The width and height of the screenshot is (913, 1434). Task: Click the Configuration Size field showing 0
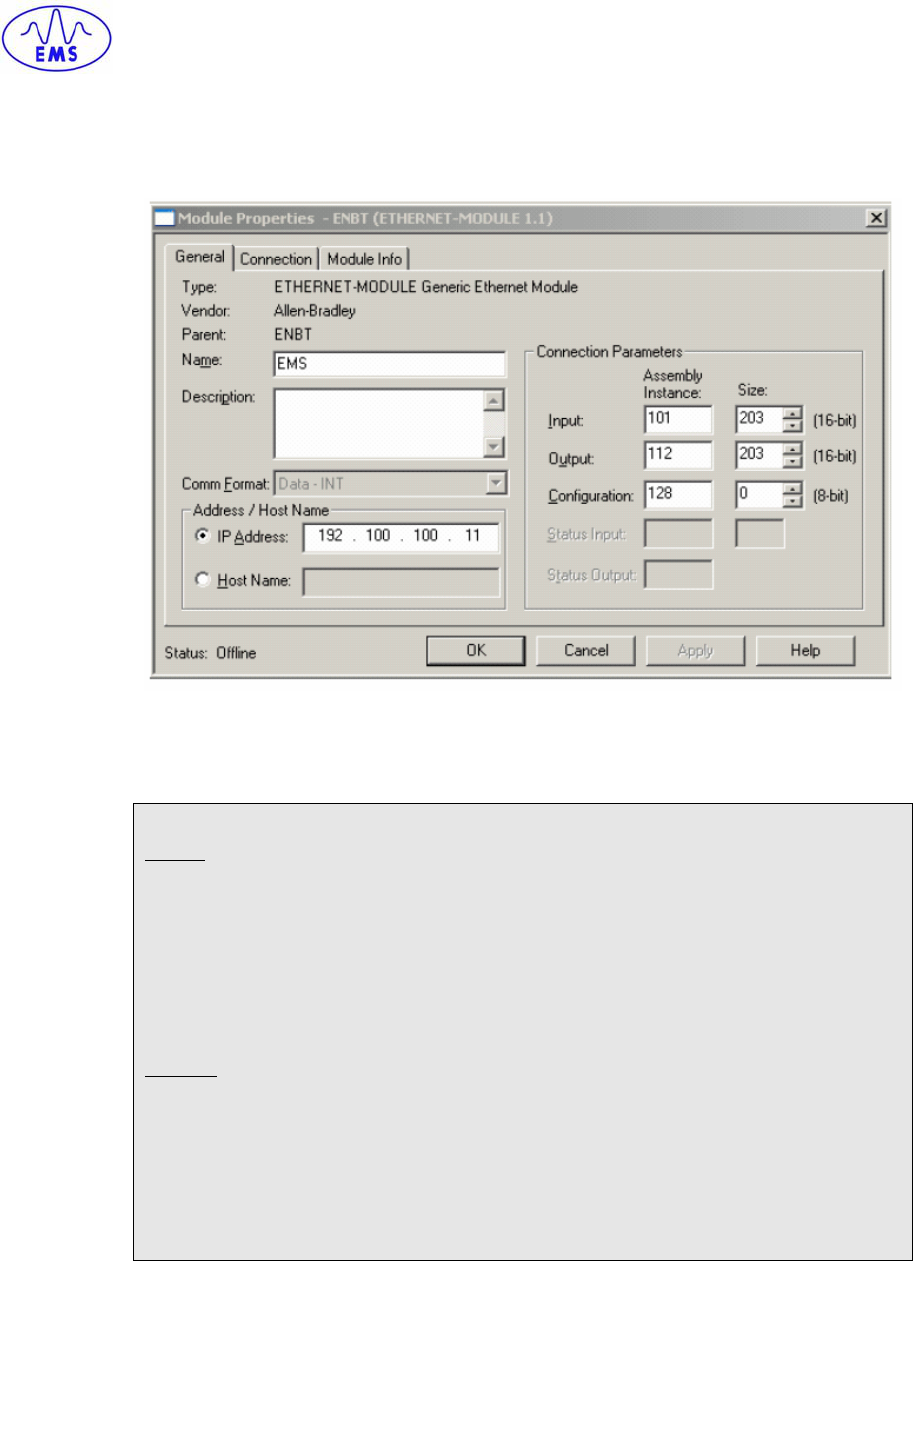(x=759, y=494)
